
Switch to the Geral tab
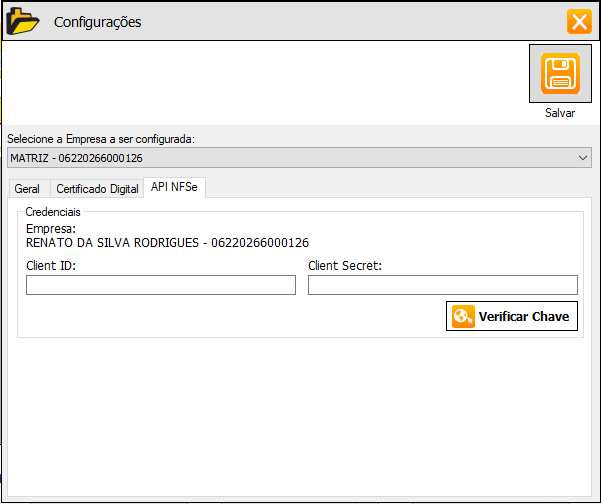click(27, 188)
